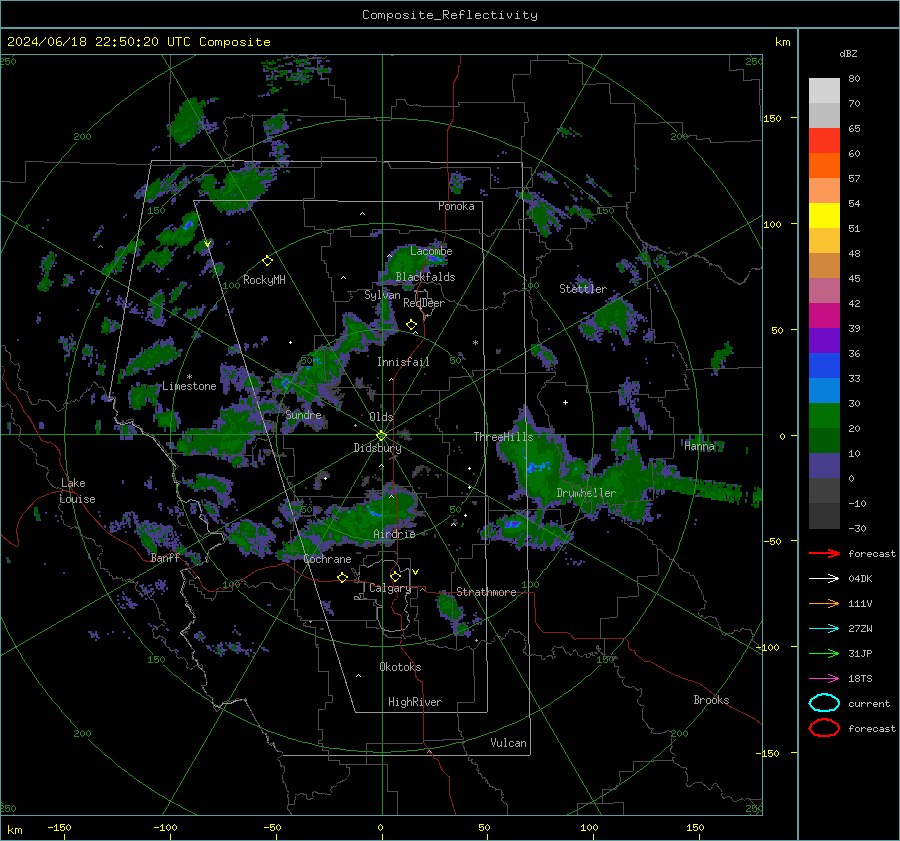The image size is (900, 841).
Task: Click the red forecast ellipse icon
Action: (824, 728)
